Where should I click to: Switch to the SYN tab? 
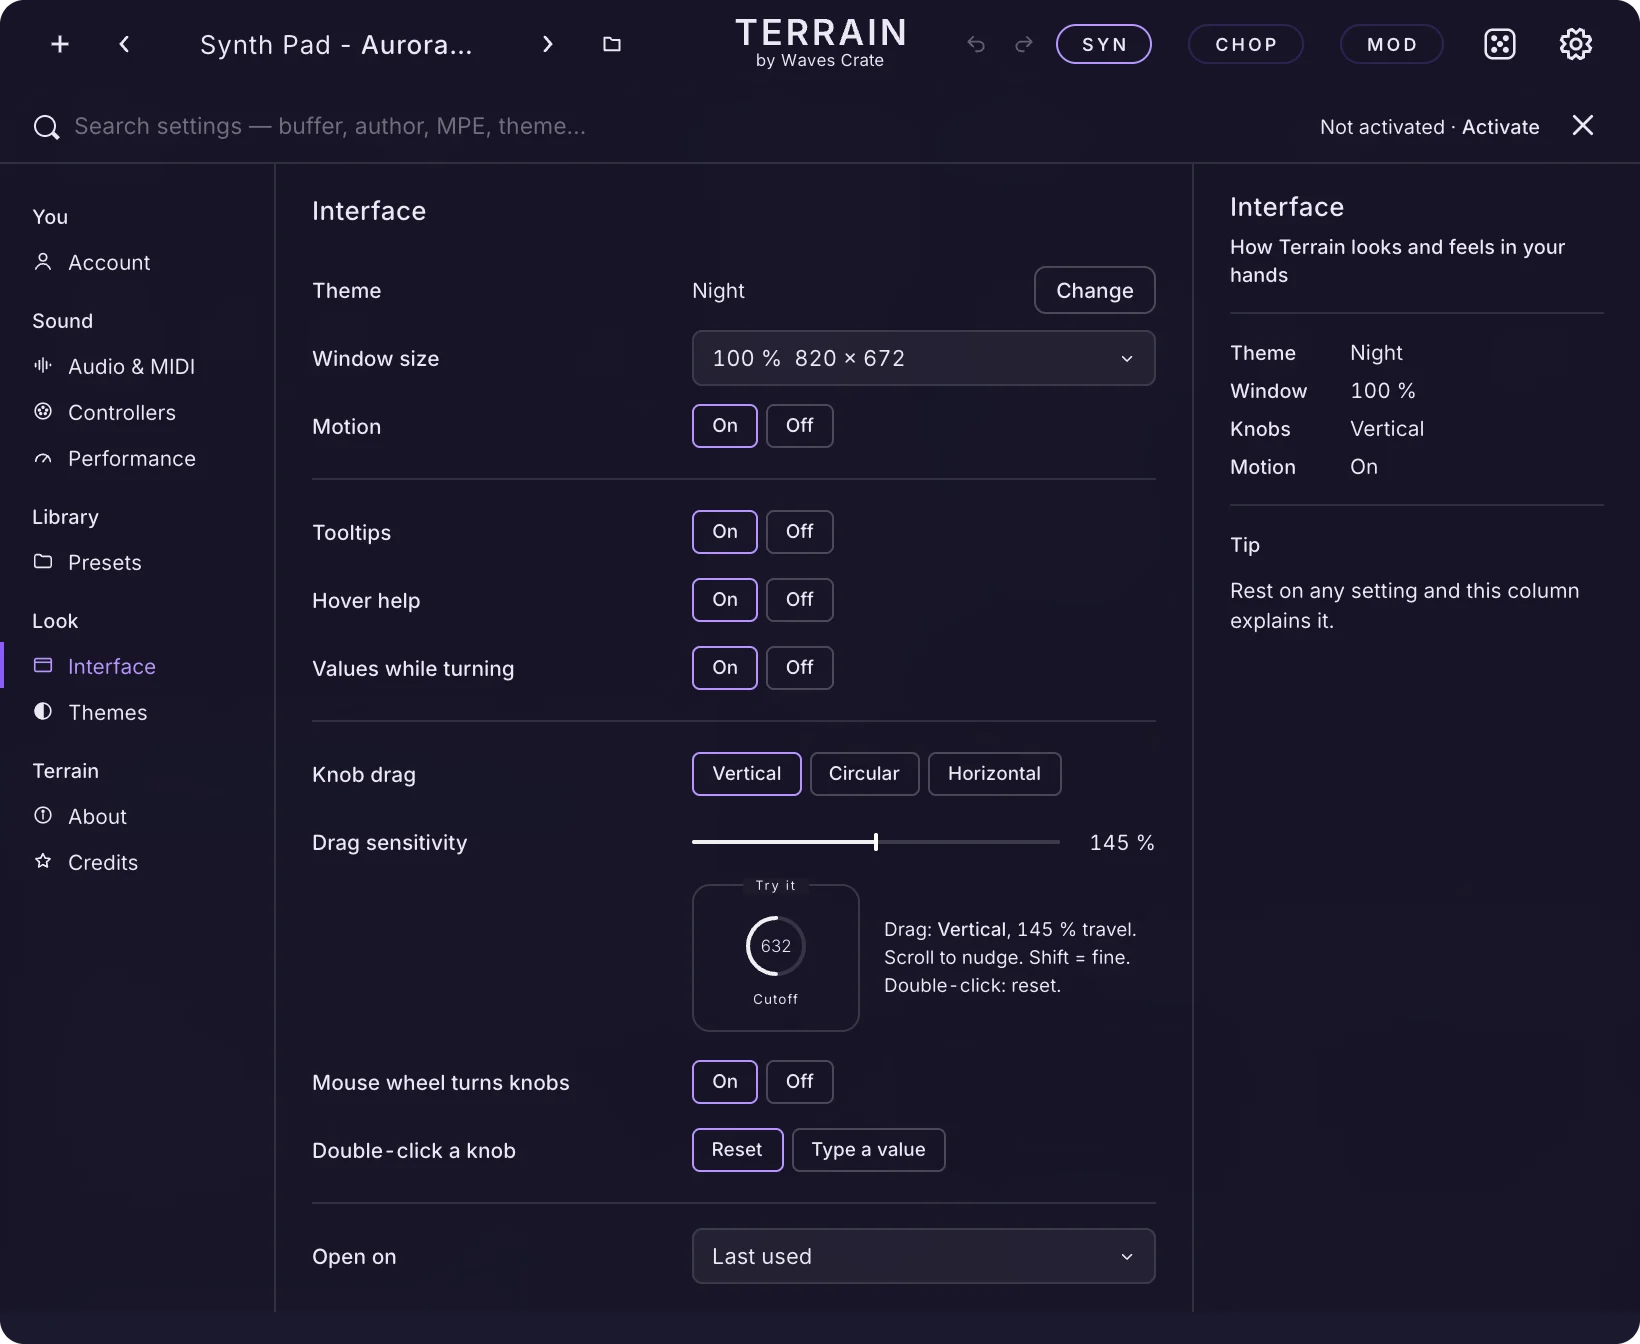(x=1104, y=44)
